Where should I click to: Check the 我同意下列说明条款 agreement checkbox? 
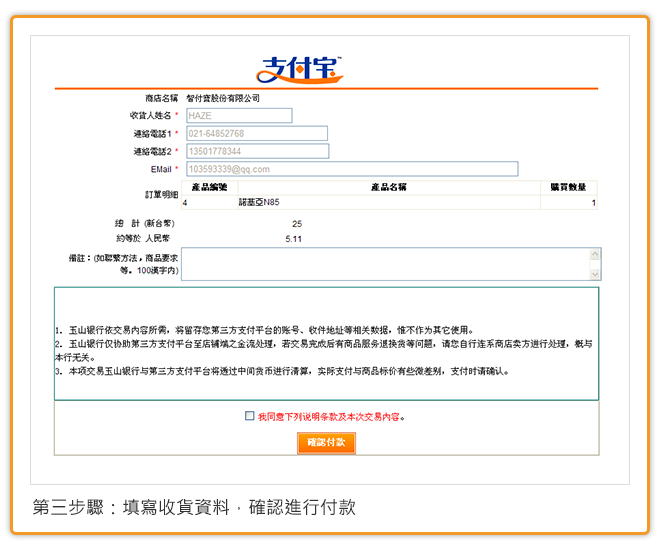(x=250, y=416)
